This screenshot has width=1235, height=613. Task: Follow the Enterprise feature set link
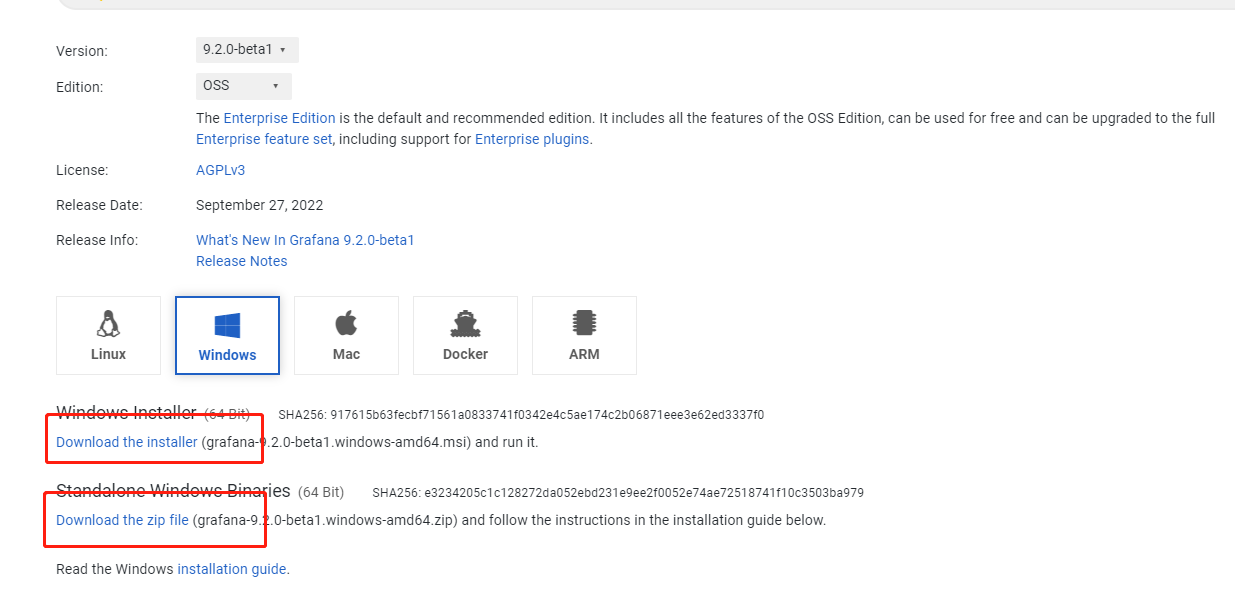(264, 139)
